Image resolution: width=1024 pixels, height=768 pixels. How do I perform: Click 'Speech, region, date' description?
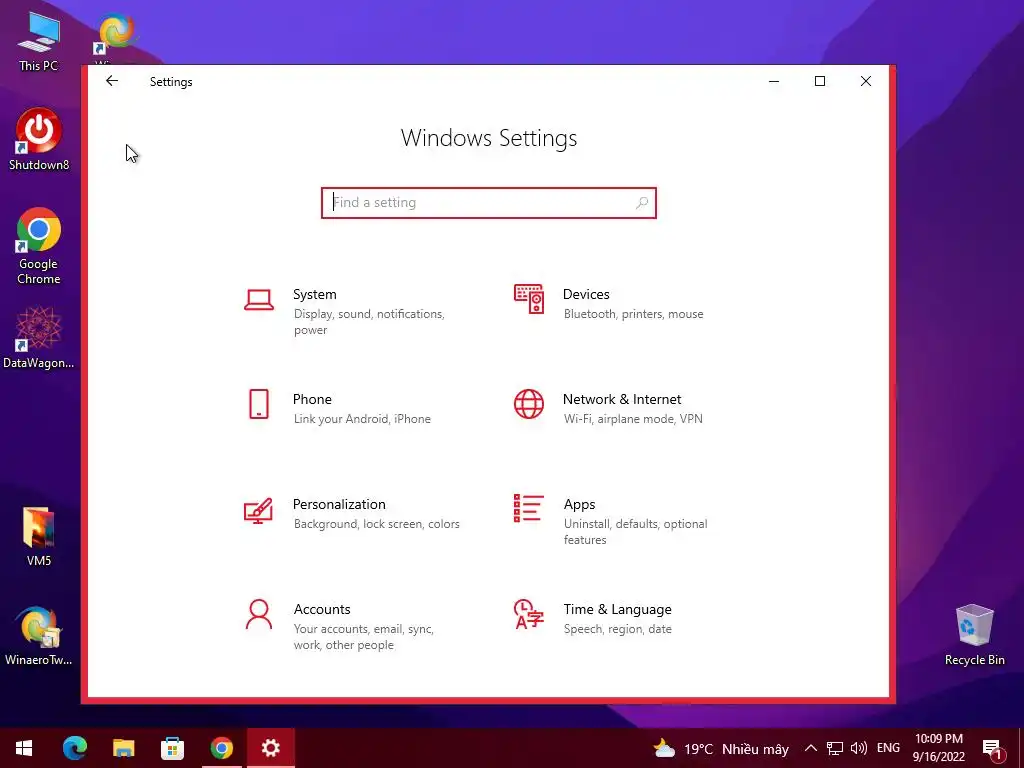click(x=617, y=629)
